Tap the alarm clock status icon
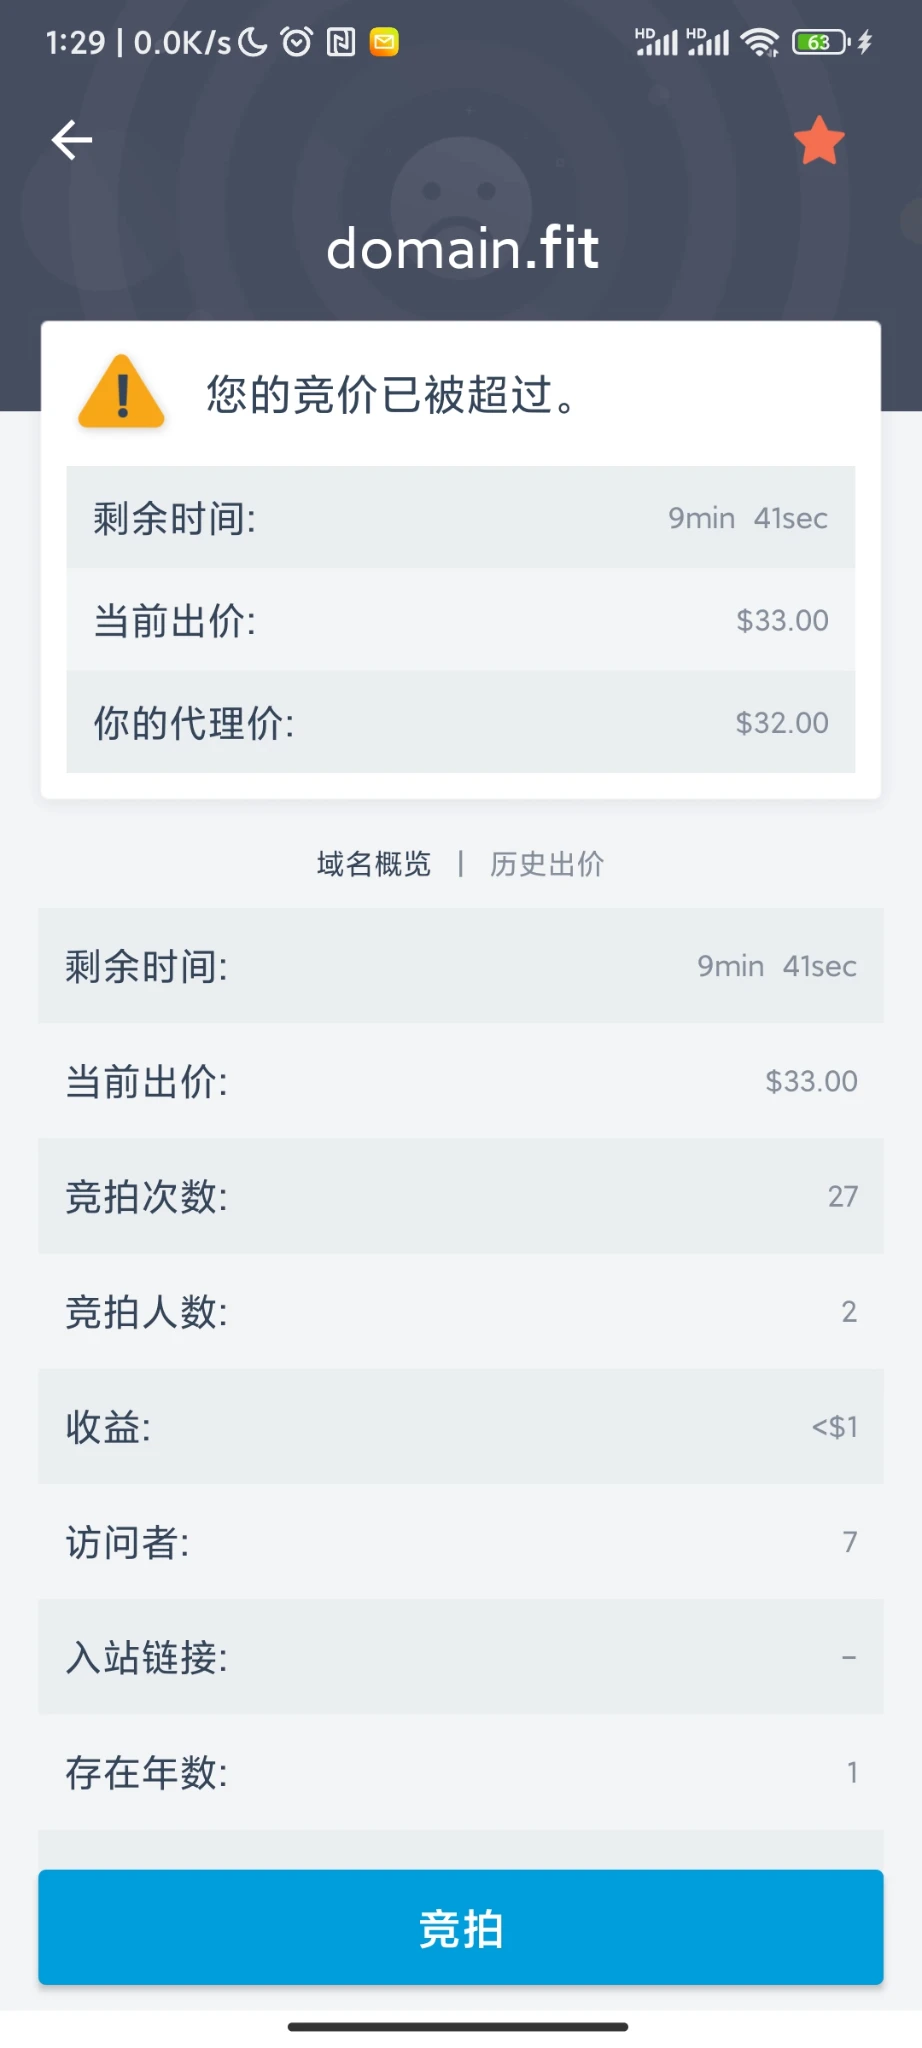 pyautogui.click(x=297, y=42)
